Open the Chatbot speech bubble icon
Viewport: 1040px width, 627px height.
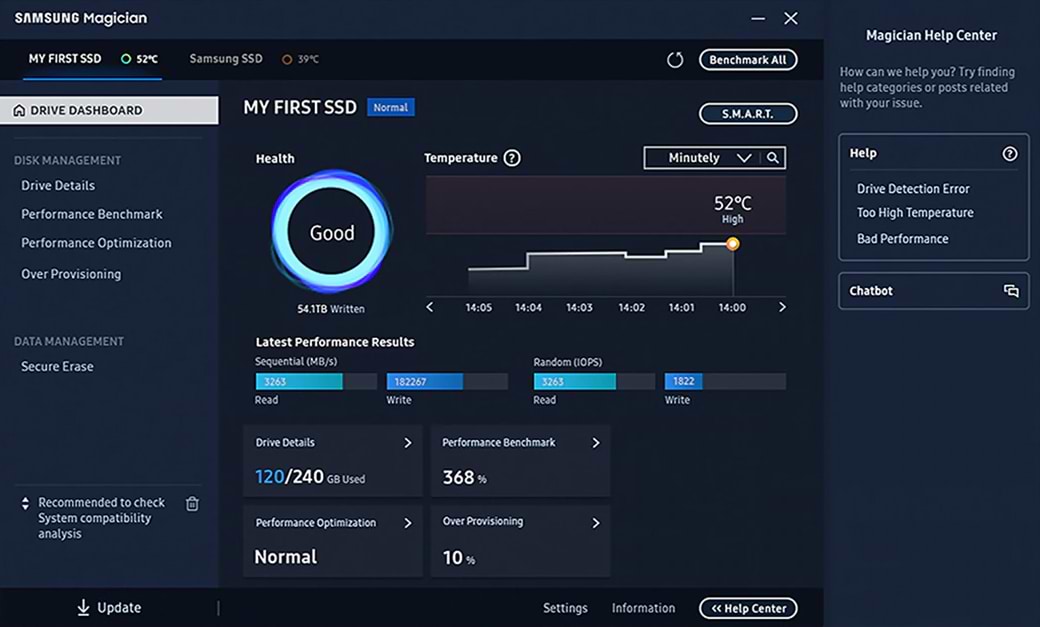click(1011, 291)
